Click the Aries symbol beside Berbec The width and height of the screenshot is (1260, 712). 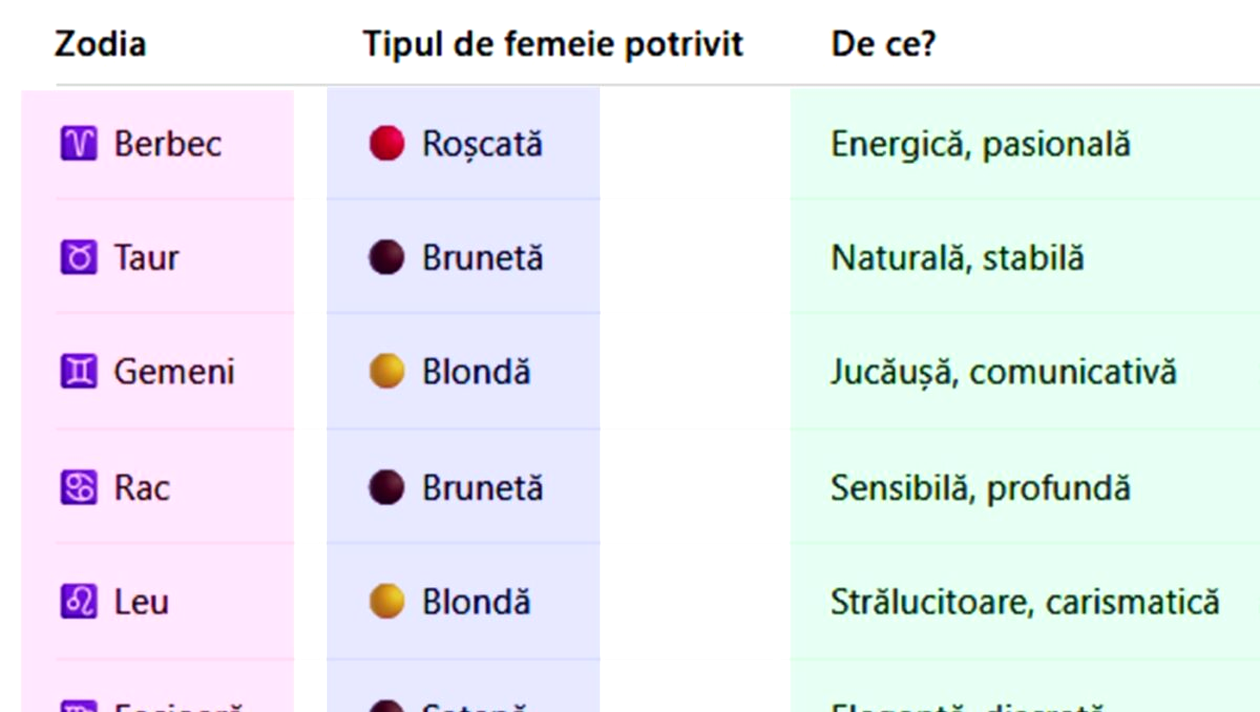pos(78,144)
